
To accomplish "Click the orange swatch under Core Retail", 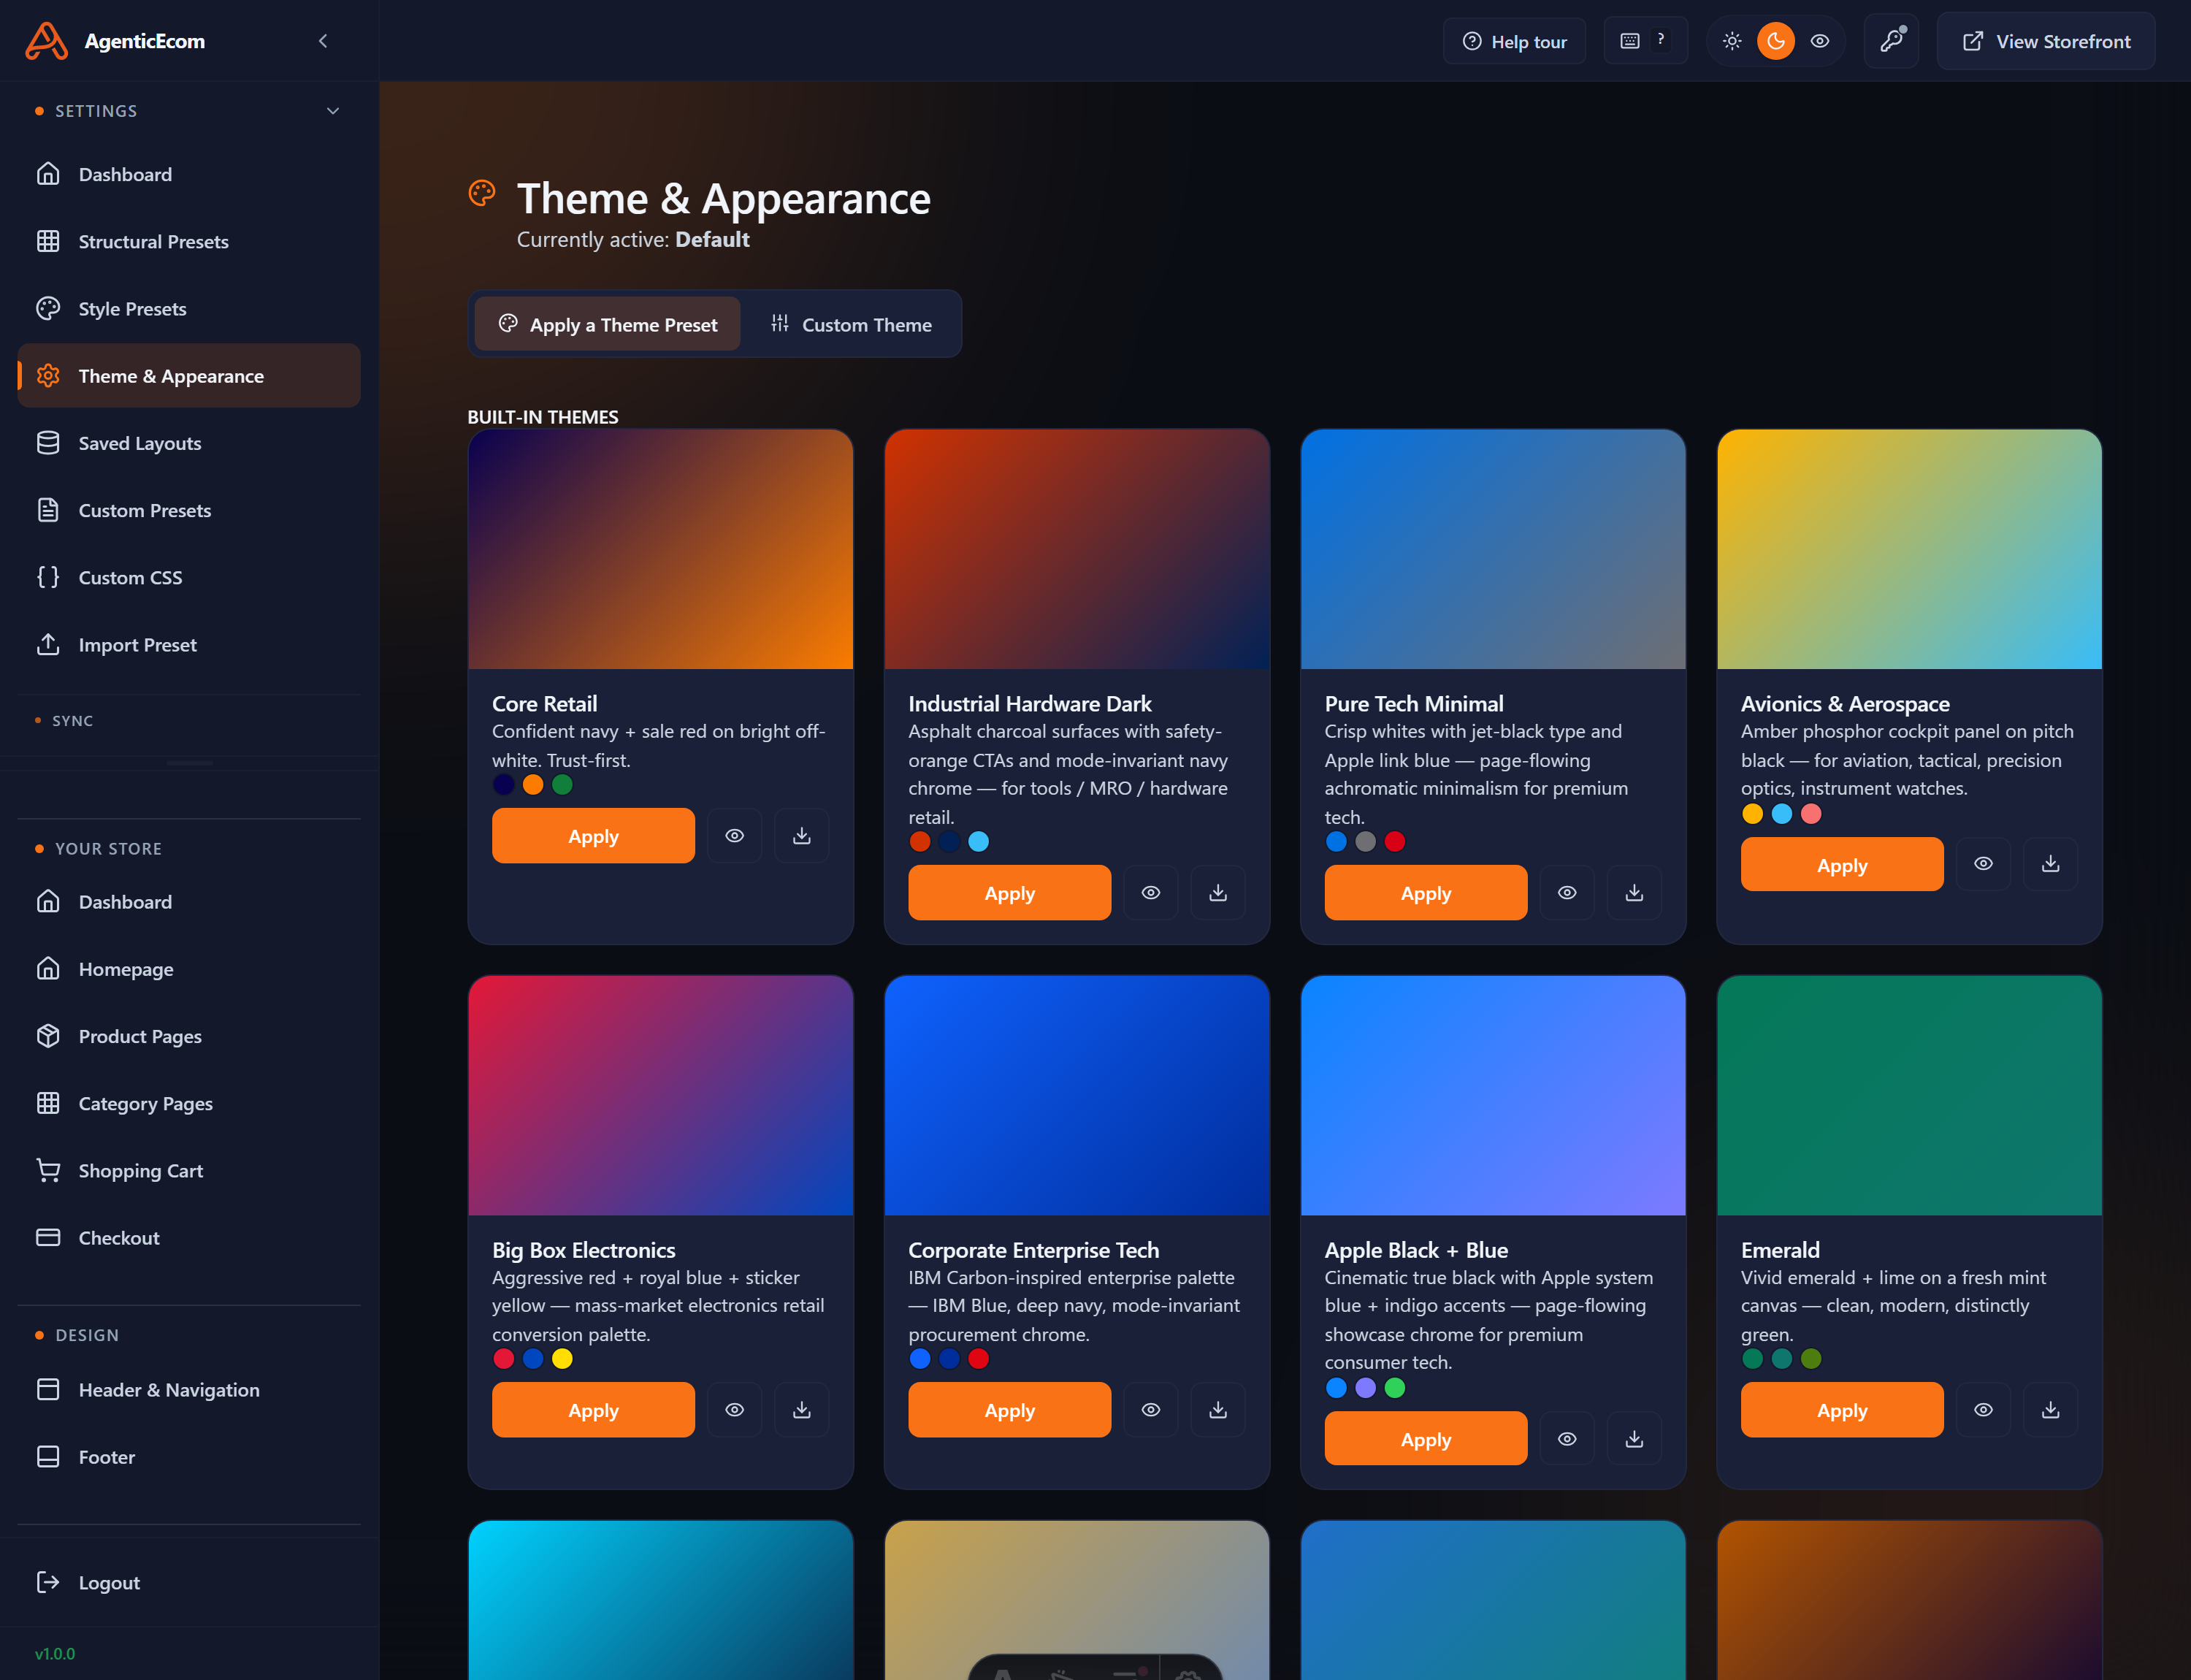I will coord(533,785).
